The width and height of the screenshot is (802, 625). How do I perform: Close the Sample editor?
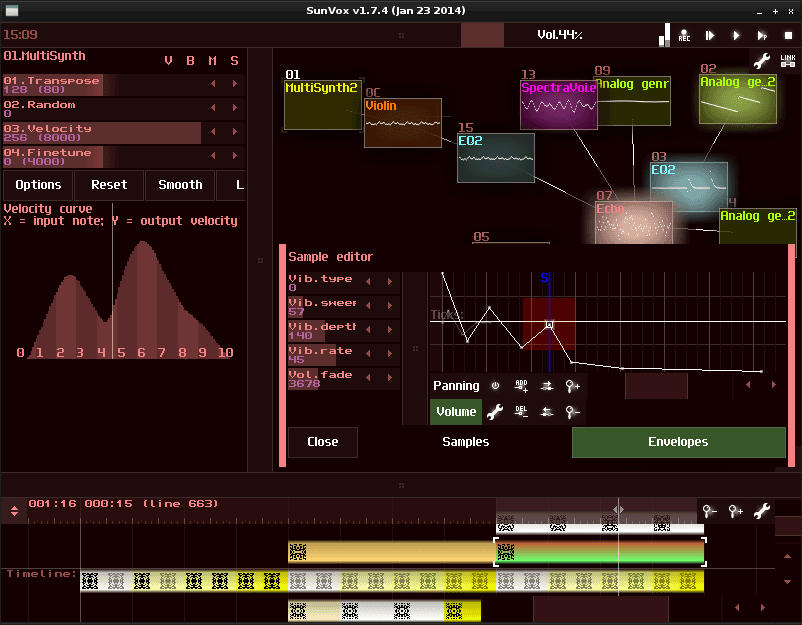coord(323,442)
